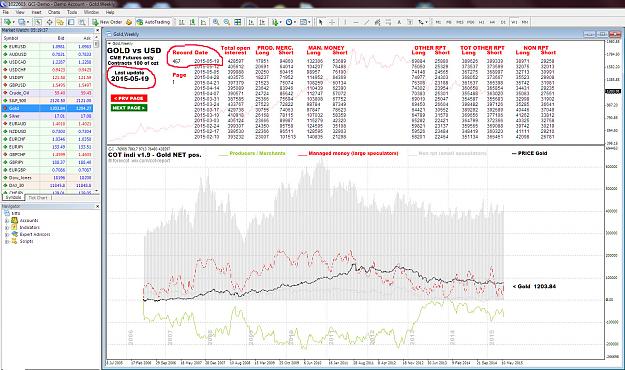Toggle the H1 timeframe button
The height and width of the screenshot is (370, 625).
(482, 22)
